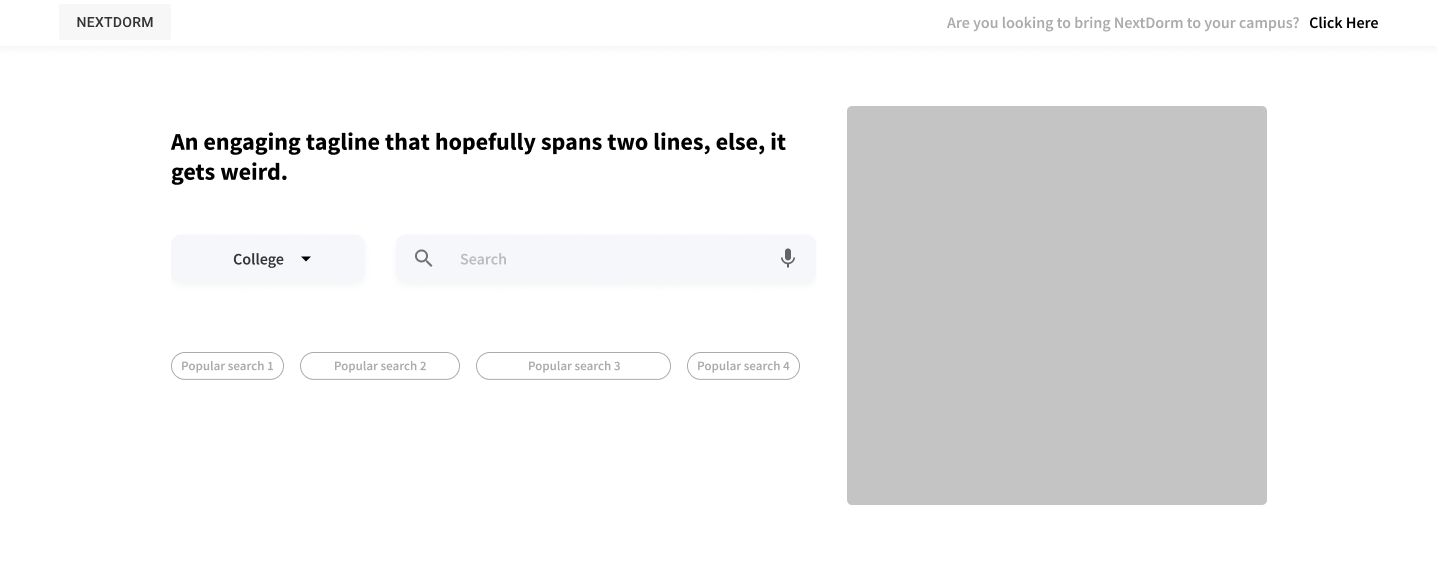The height and width of the screenshot is (564, 1437).
Task: Activate the mic button in the search bar
Action: pos(788,259)
